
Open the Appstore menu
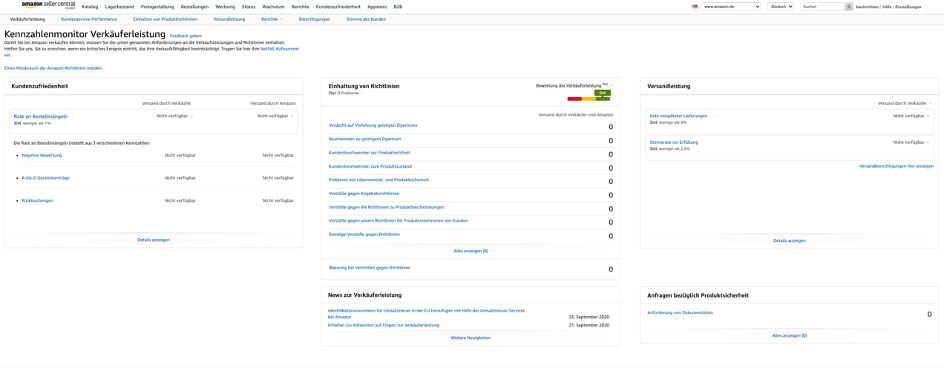tap(377, 7)
